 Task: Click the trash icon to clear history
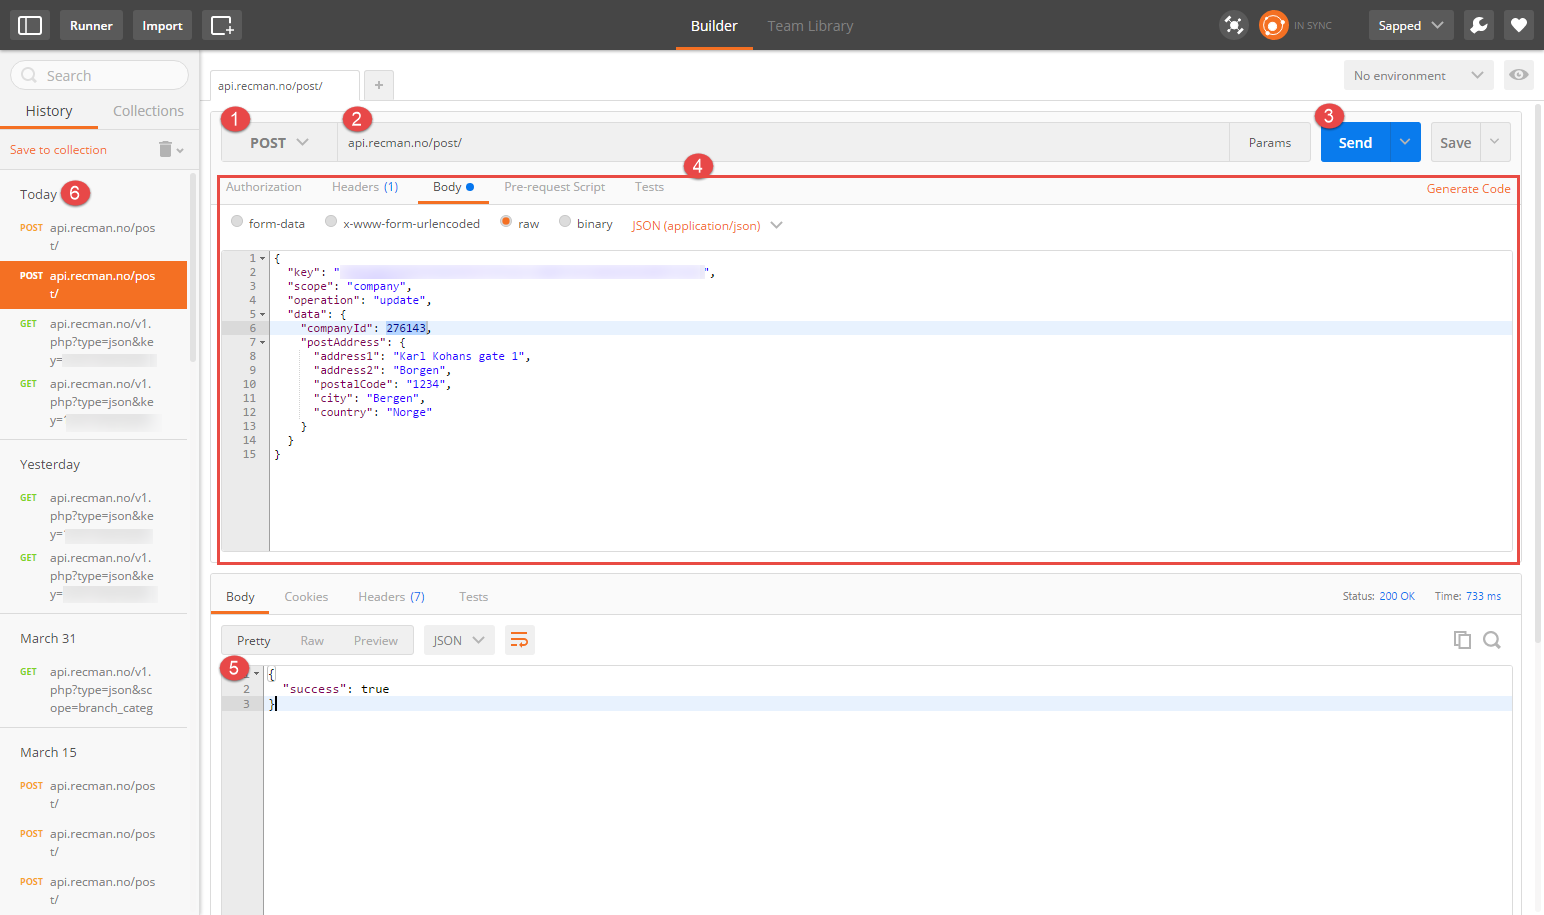166,149
